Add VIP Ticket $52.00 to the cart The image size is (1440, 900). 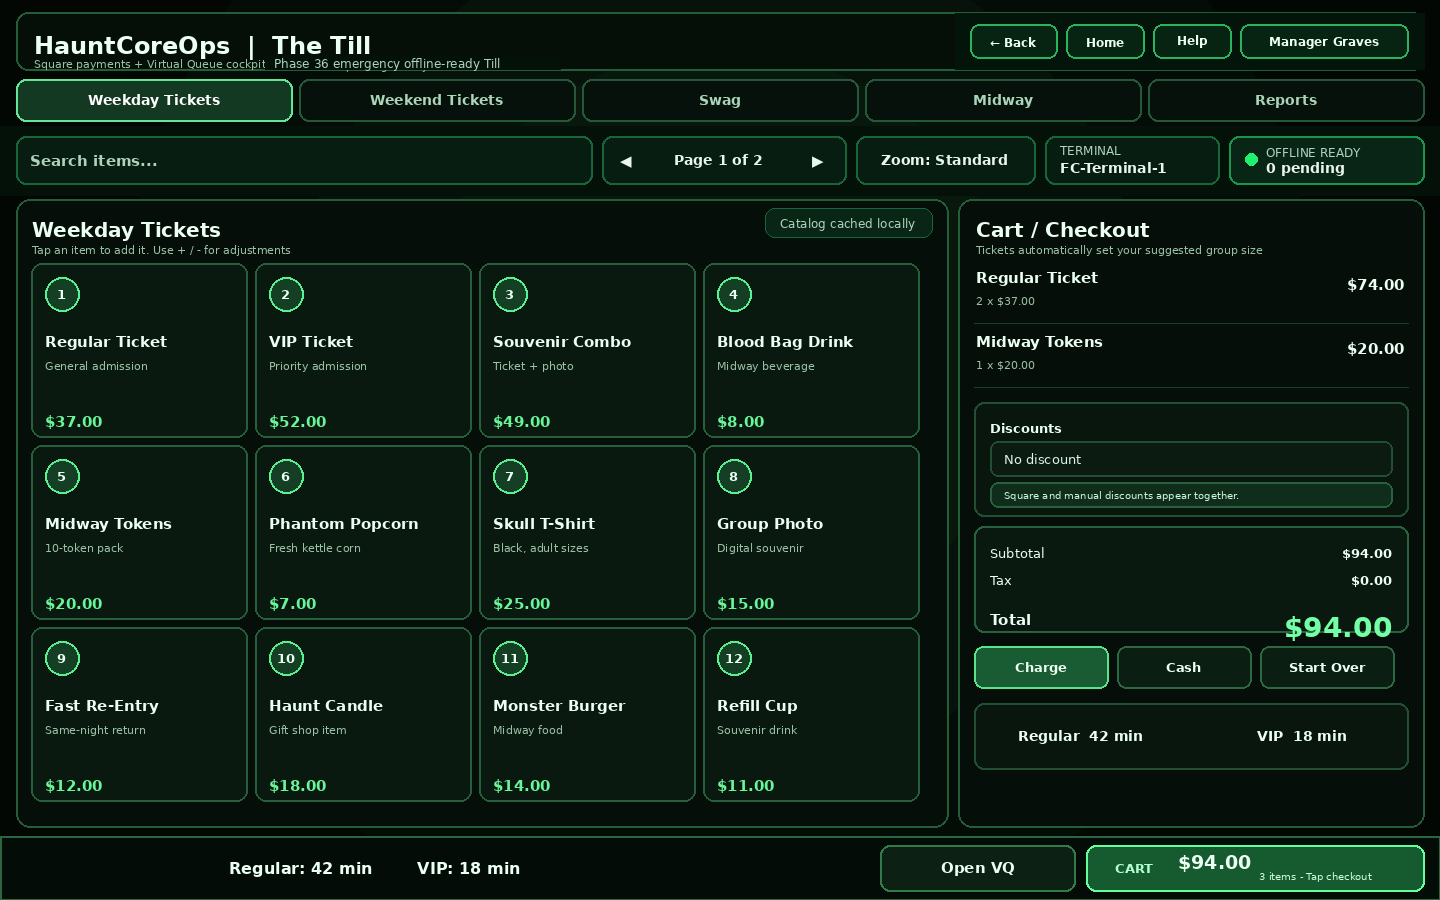[x=364, y=350]
